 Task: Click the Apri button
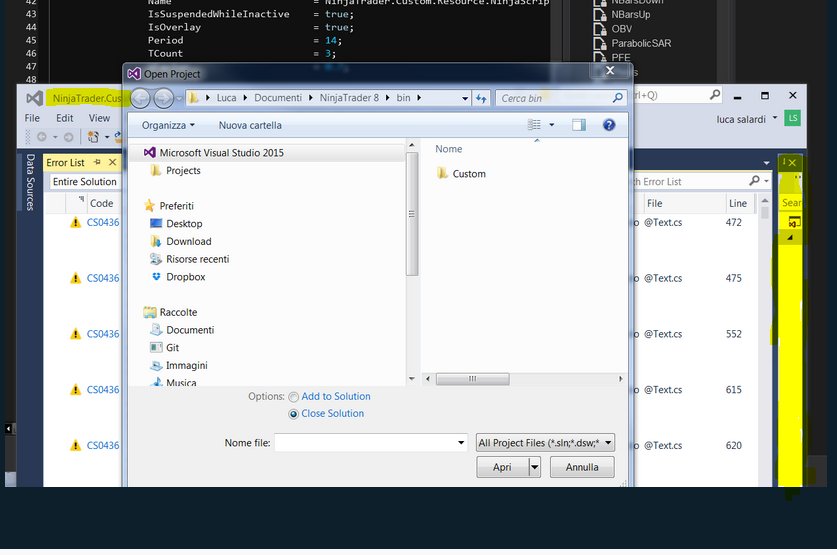pyautogui.click(x=502, y=467)
